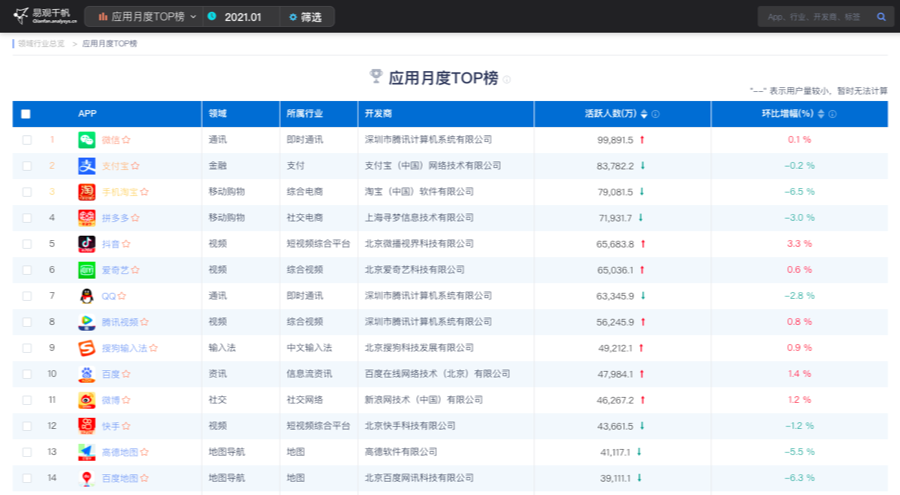
Task: Check the box for rank 4 拼多多
Action: click(x=27, y=218)
